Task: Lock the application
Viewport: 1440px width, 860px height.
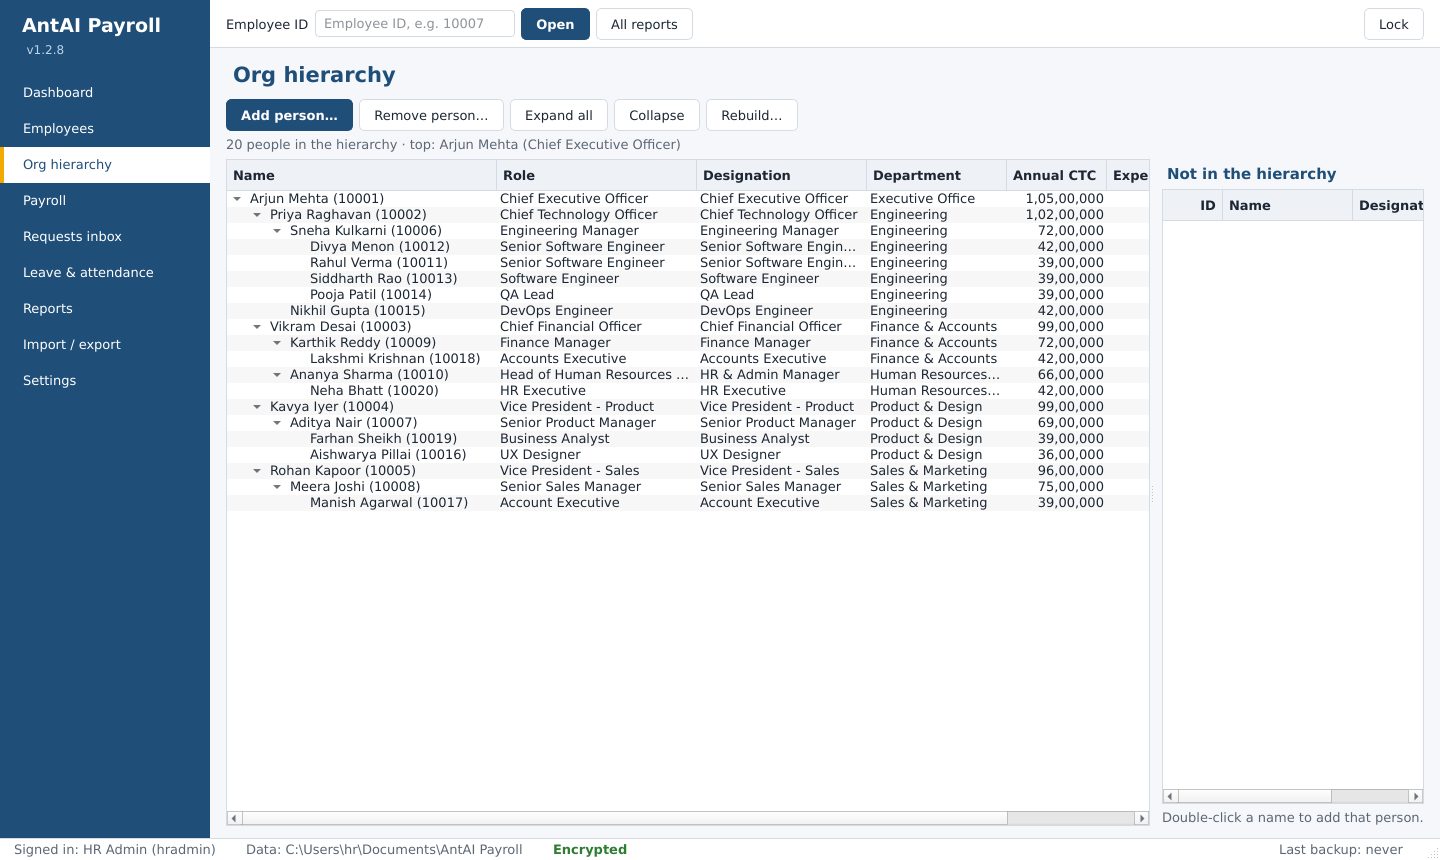Action: (x=1393, y=24)
